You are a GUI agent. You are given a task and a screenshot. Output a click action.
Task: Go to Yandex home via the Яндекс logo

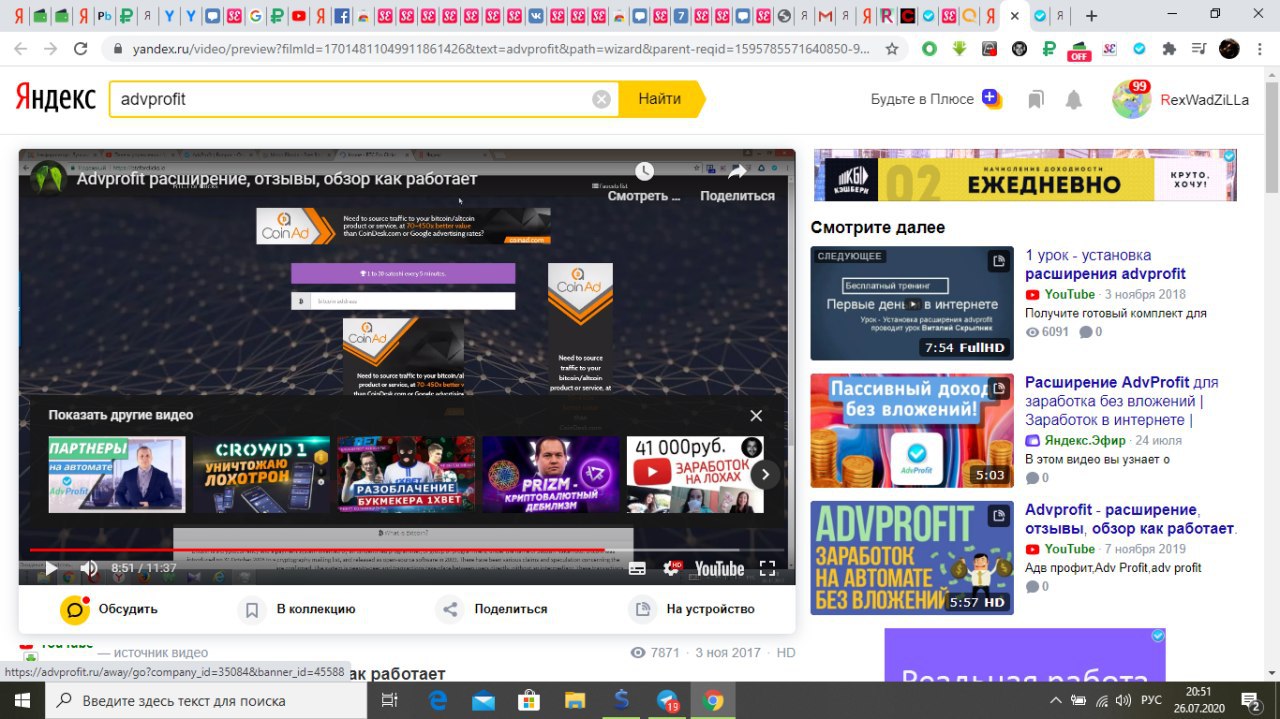[55, 98]
